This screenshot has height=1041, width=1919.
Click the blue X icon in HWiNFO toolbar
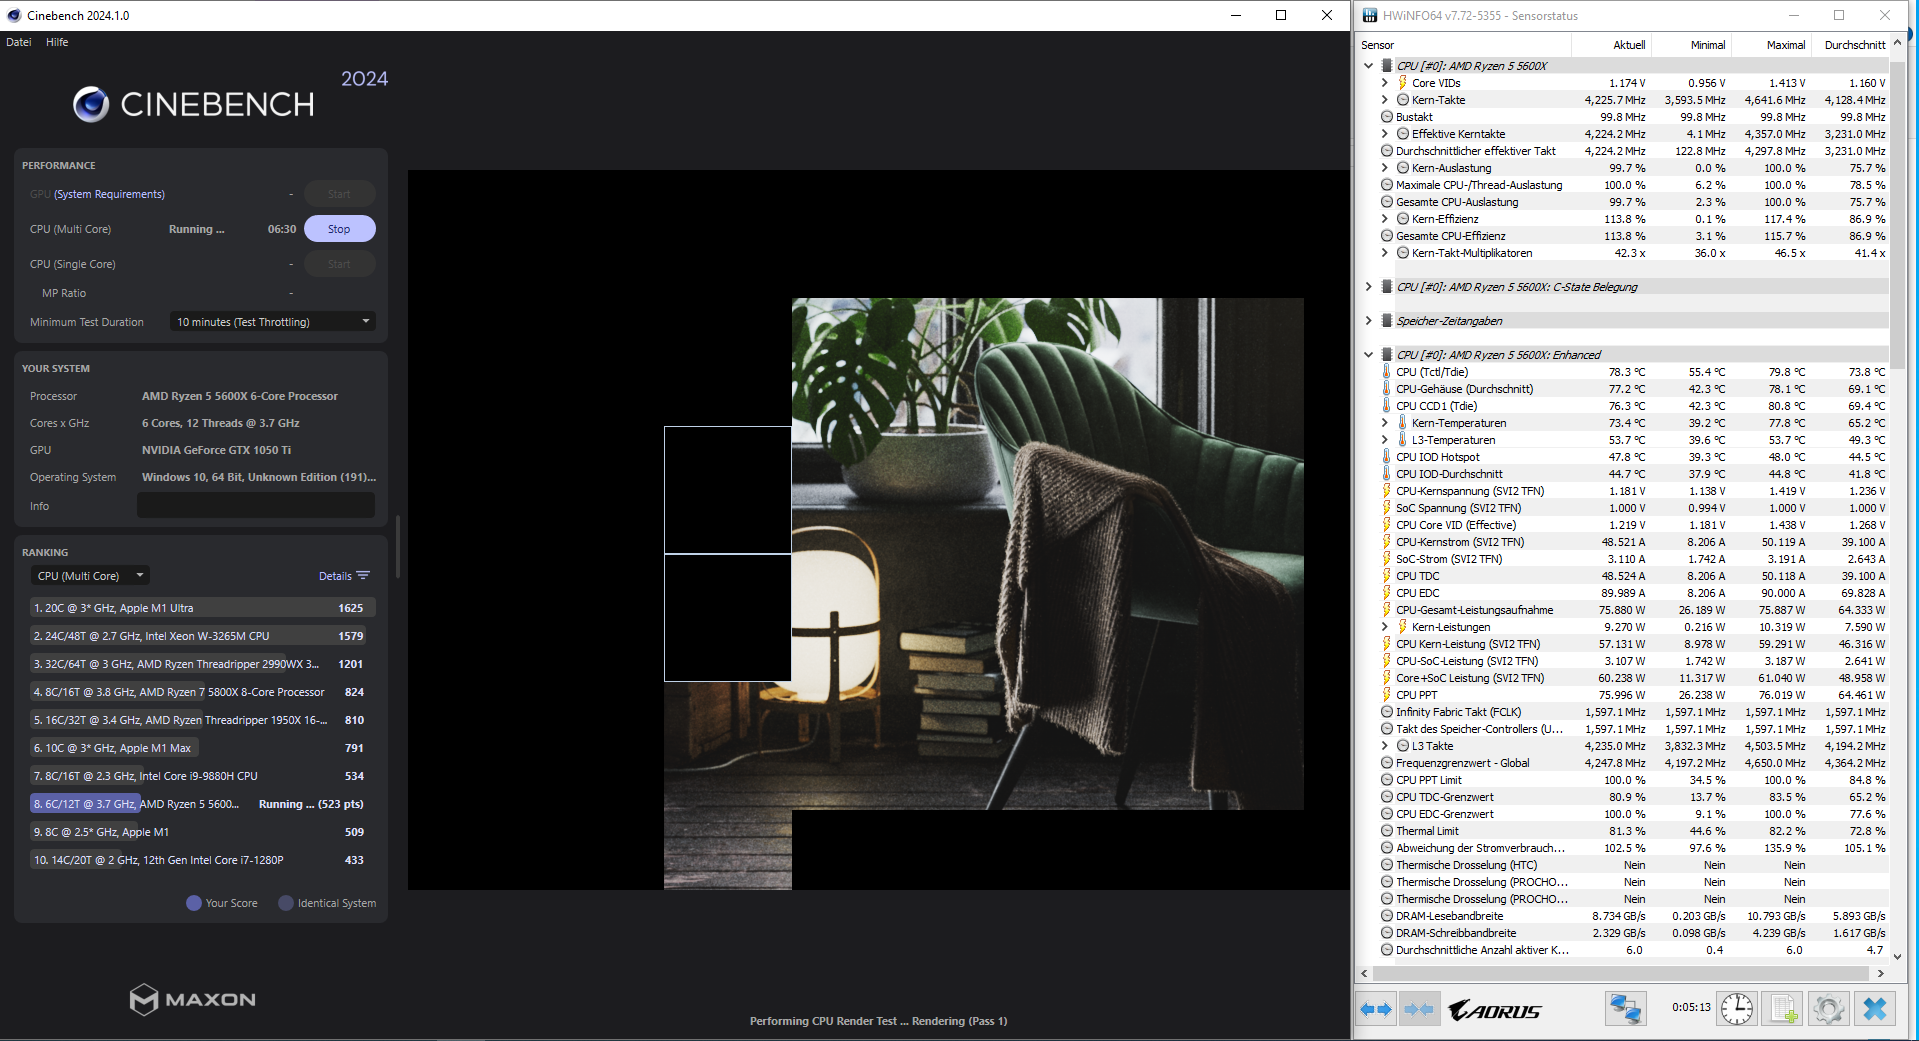1875,1008
